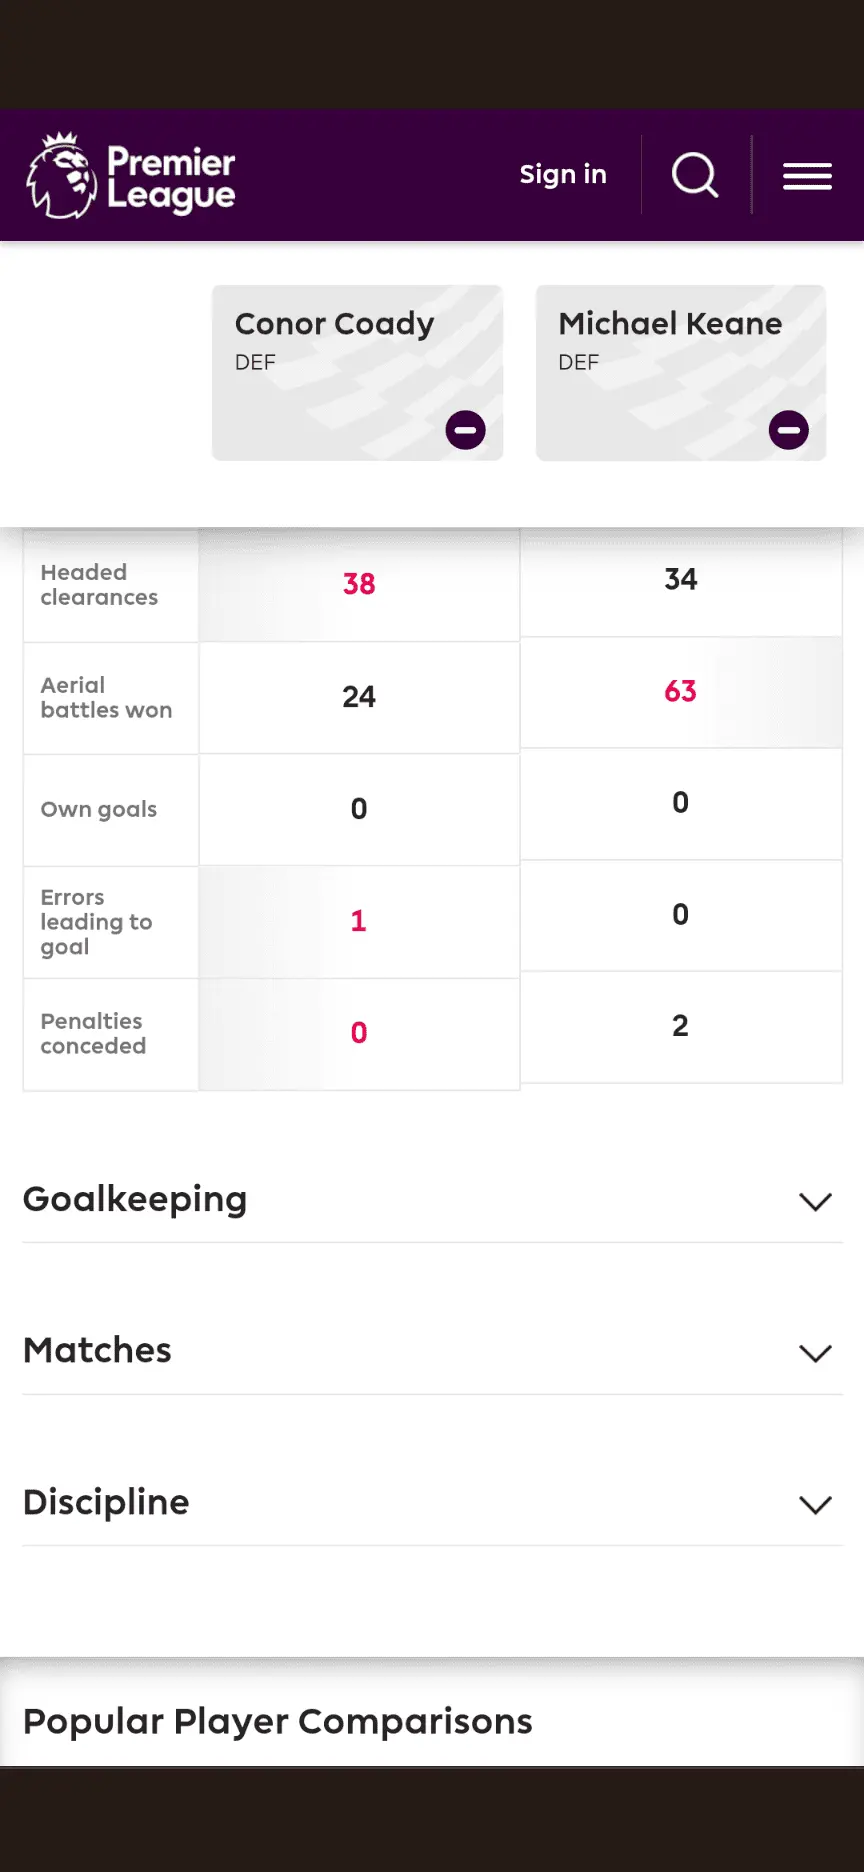Screen dimensions: 864x1872
Task: Click Keane's 63 aerial battles value
Action: pyautogui.click(x=680, y=691)
